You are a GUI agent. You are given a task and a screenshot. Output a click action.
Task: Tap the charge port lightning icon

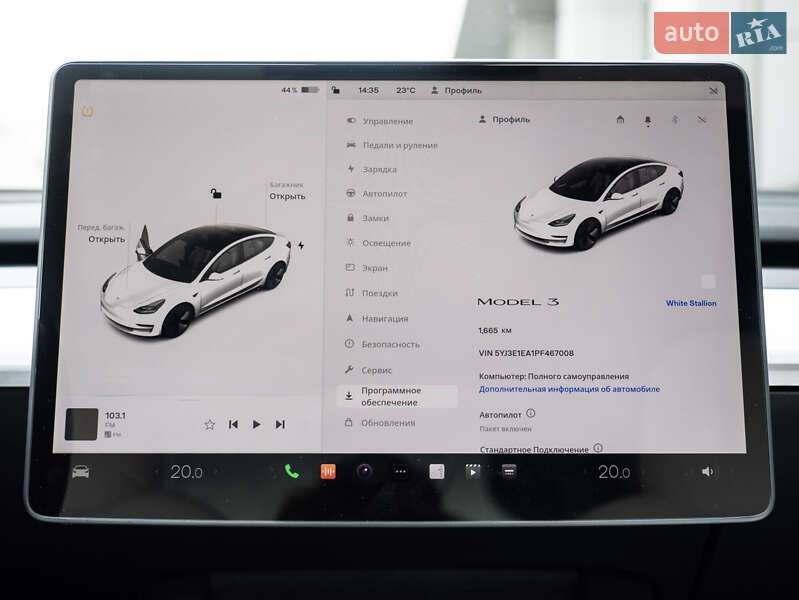pos(301,246)
